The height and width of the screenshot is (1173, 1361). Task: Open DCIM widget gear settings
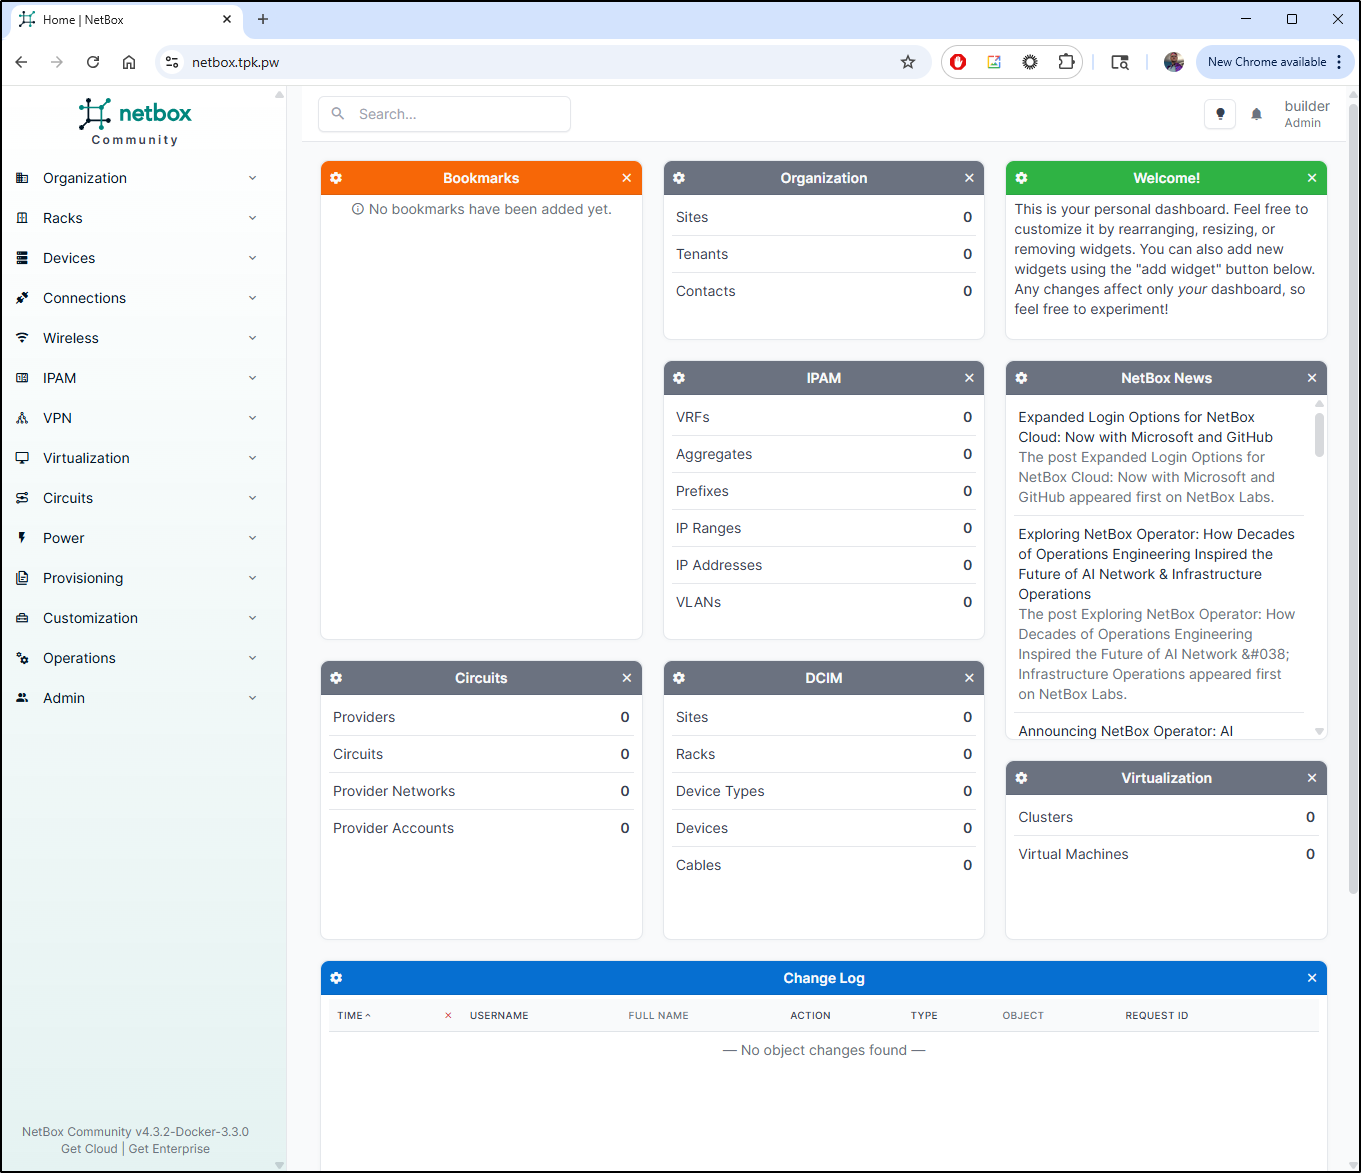click(x=679, y=678)
